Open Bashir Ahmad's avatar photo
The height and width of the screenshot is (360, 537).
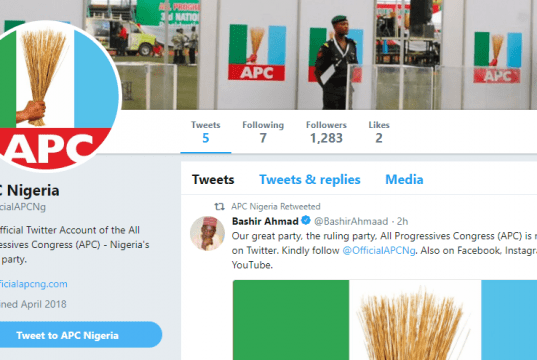pos(208,233)
